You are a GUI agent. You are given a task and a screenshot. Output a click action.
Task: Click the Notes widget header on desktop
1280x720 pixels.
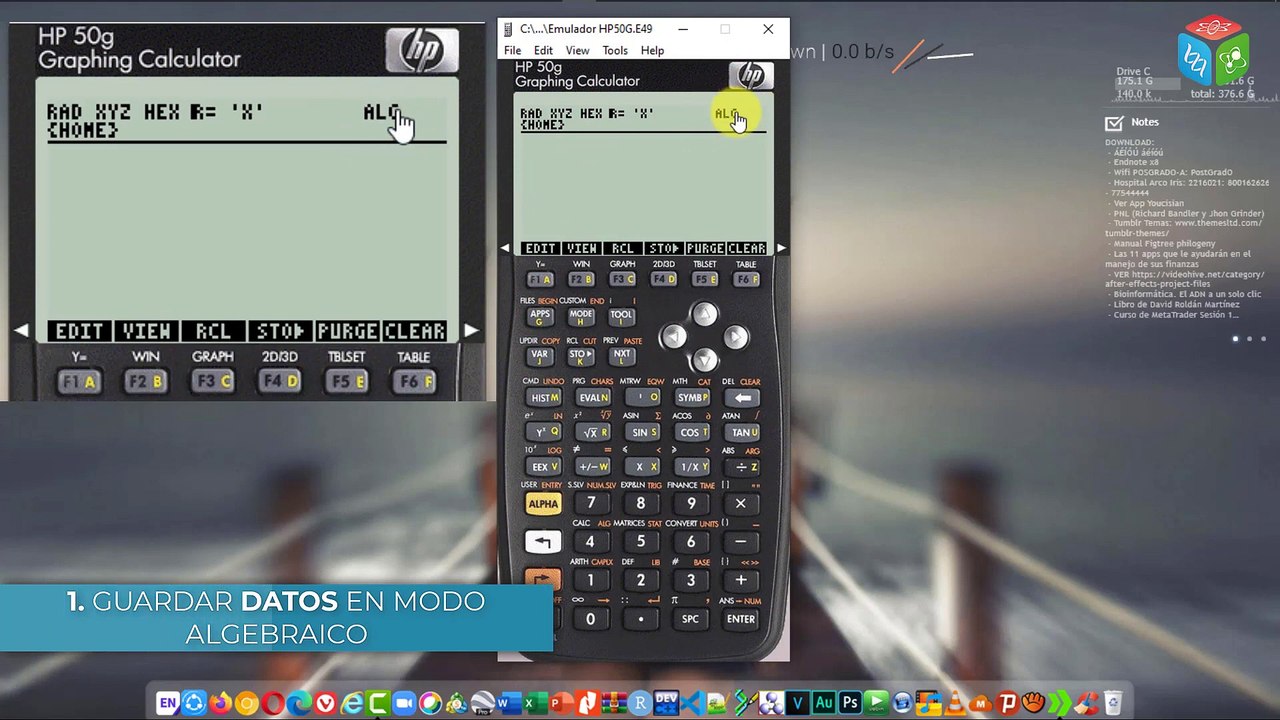(x=1132, y=122)
